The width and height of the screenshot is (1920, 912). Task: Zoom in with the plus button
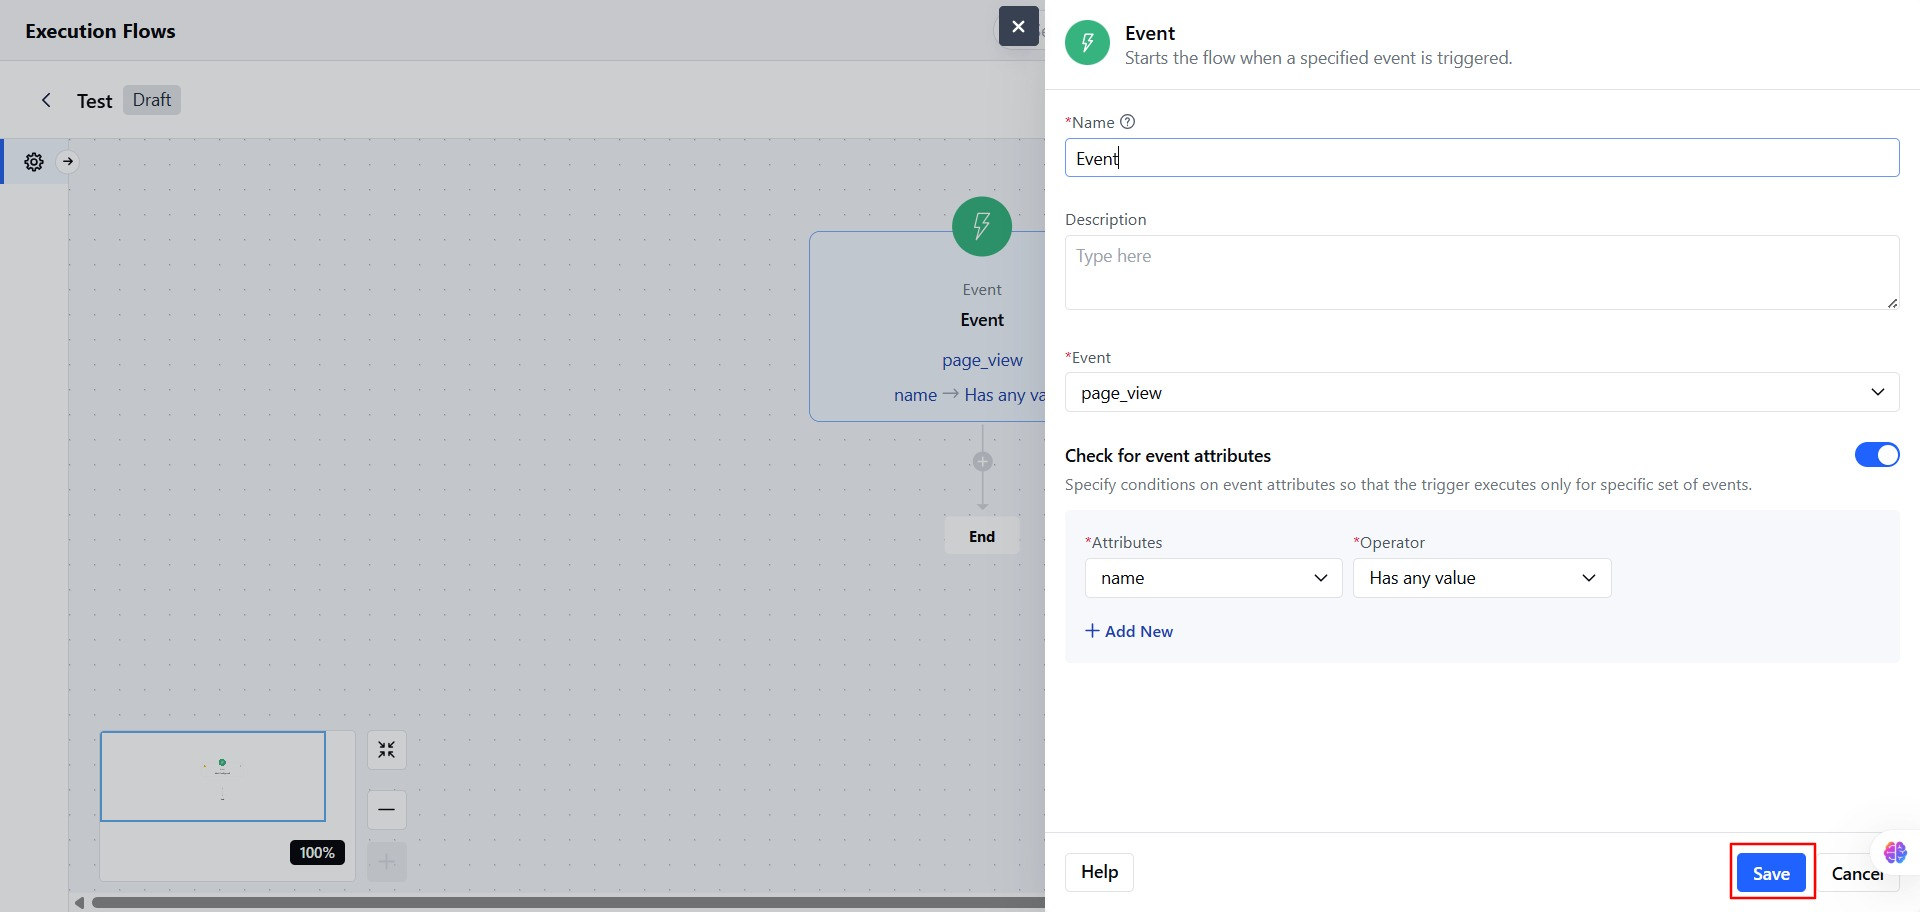click(387, 862)
